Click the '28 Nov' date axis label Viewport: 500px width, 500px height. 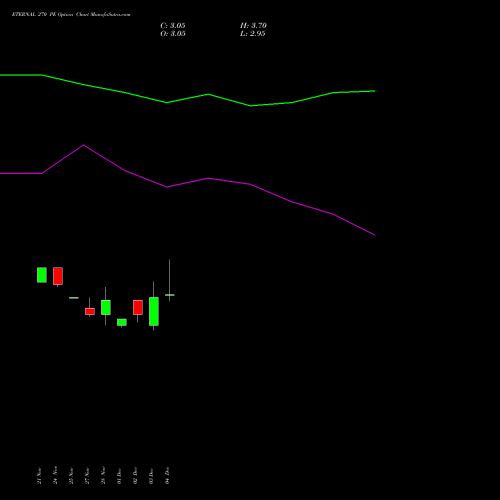pos(103,476)
